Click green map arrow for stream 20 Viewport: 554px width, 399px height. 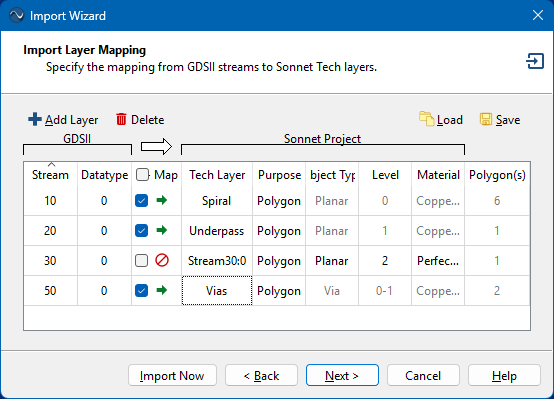click(162, 230)
